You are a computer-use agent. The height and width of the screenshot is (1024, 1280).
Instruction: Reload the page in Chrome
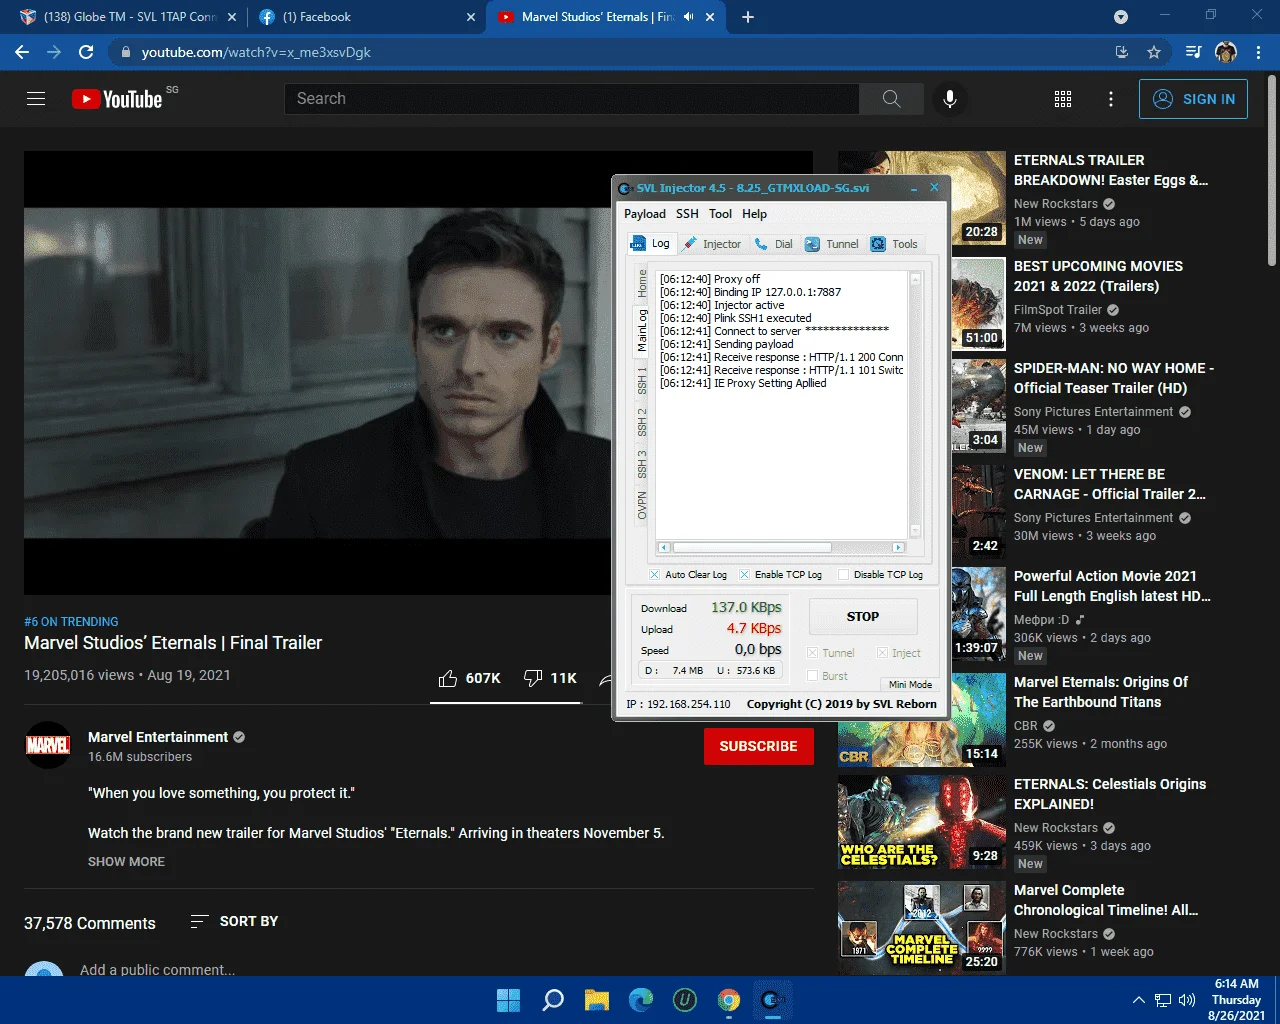tap(86, 52)
